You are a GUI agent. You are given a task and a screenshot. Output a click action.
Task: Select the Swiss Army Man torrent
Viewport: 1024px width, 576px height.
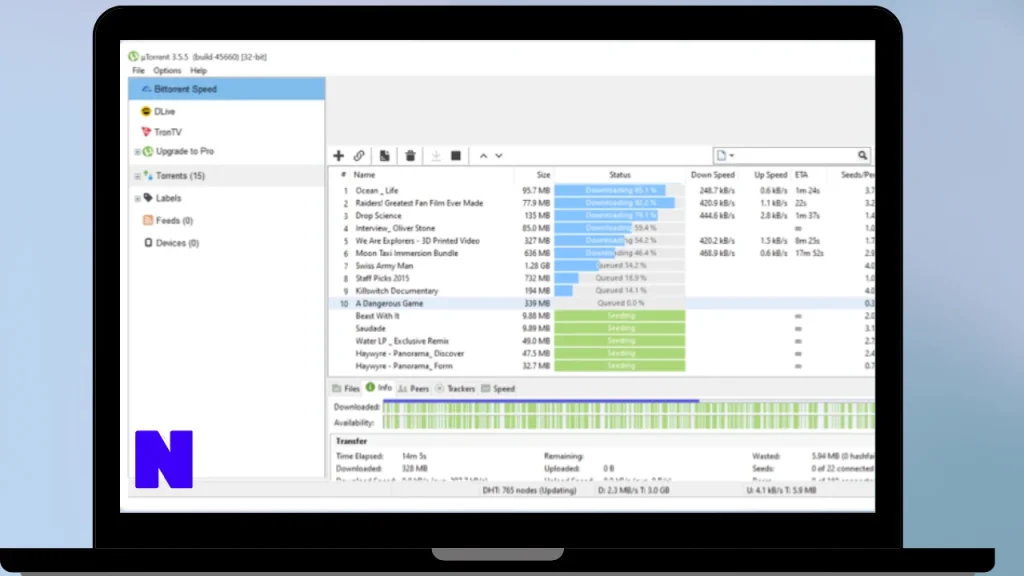(384, 266)
